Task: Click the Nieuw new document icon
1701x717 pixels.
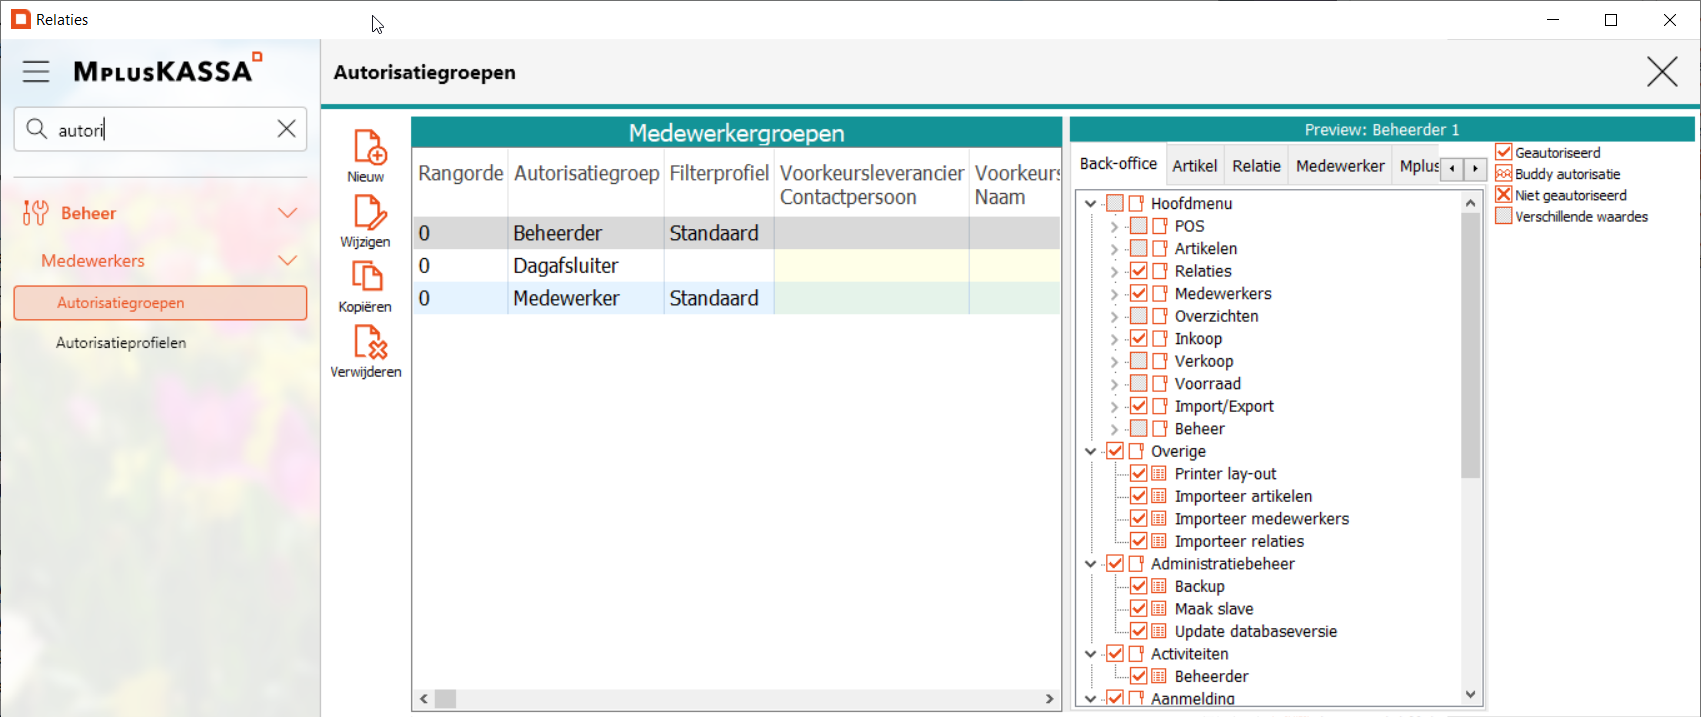Action: click(x=369, y=148)
